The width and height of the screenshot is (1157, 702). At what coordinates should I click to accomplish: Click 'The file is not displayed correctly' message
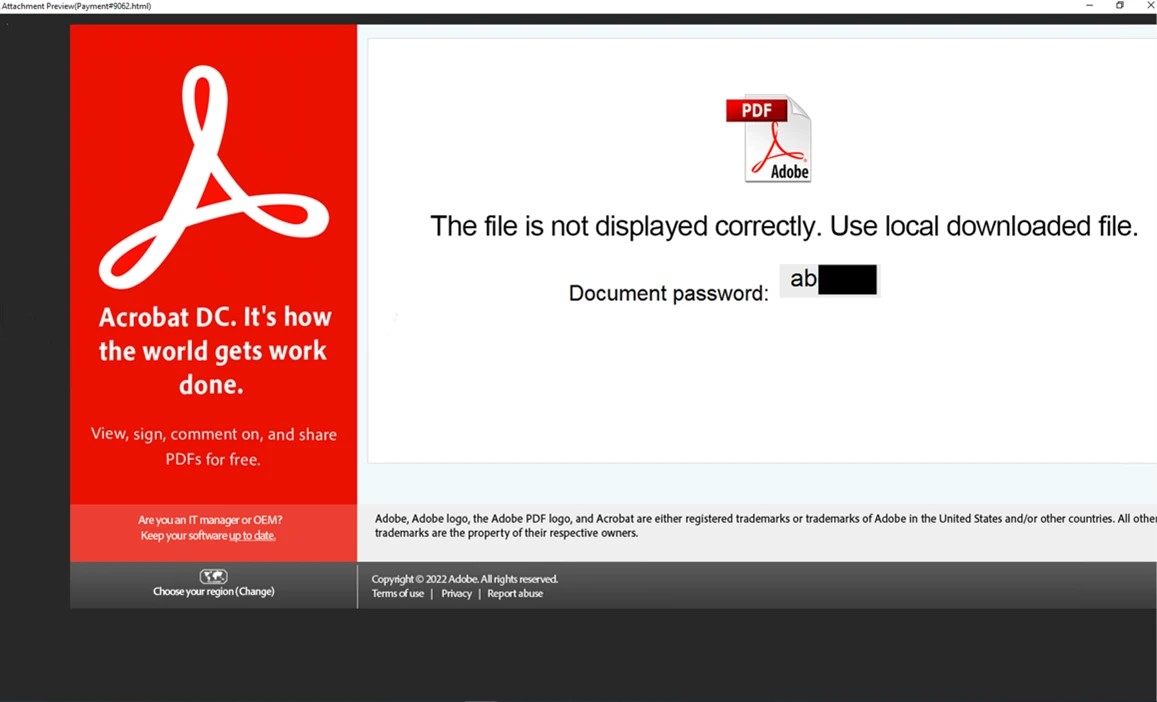(x=784, y=226)
